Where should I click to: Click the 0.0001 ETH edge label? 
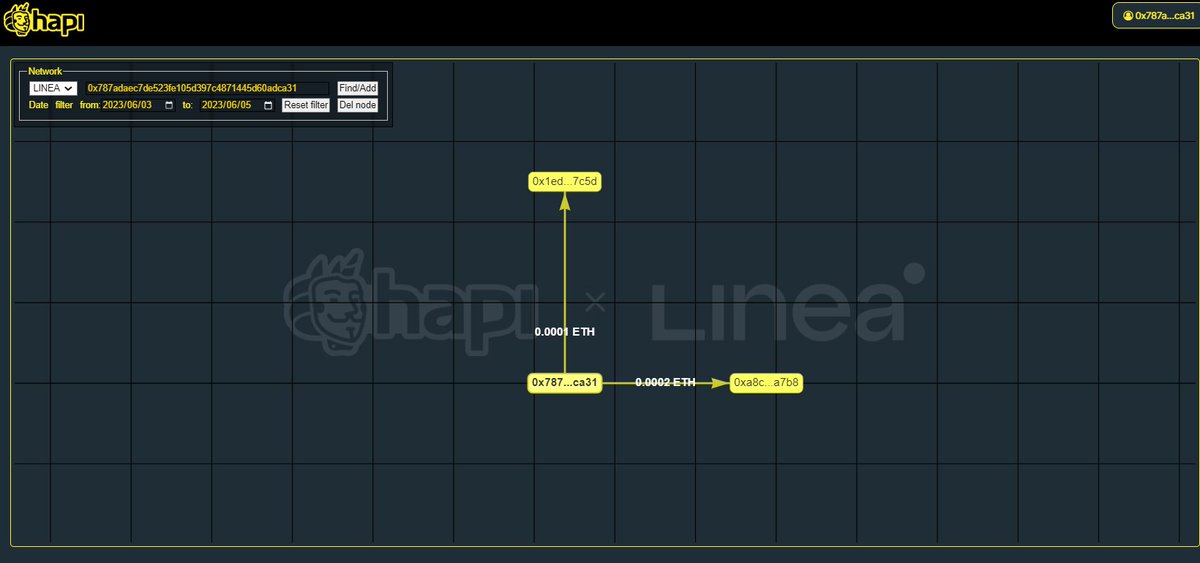564,331
